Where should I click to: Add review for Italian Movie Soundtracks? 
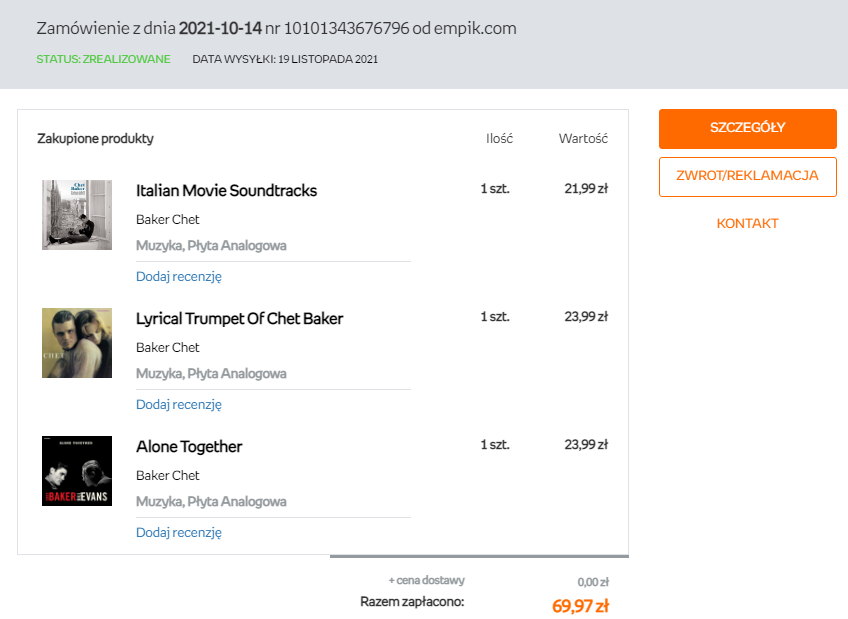tap(179, 277)
